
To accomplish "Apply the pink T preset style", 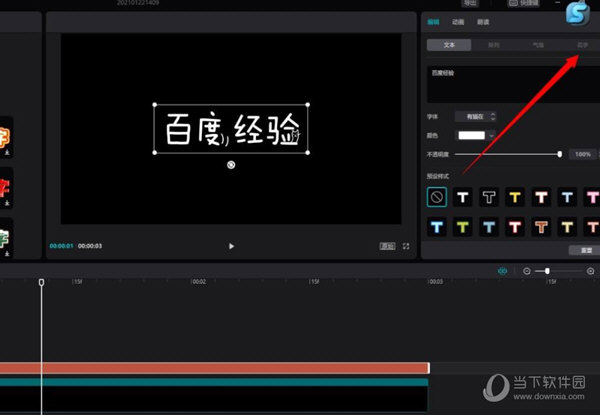I will click(592, 197).
